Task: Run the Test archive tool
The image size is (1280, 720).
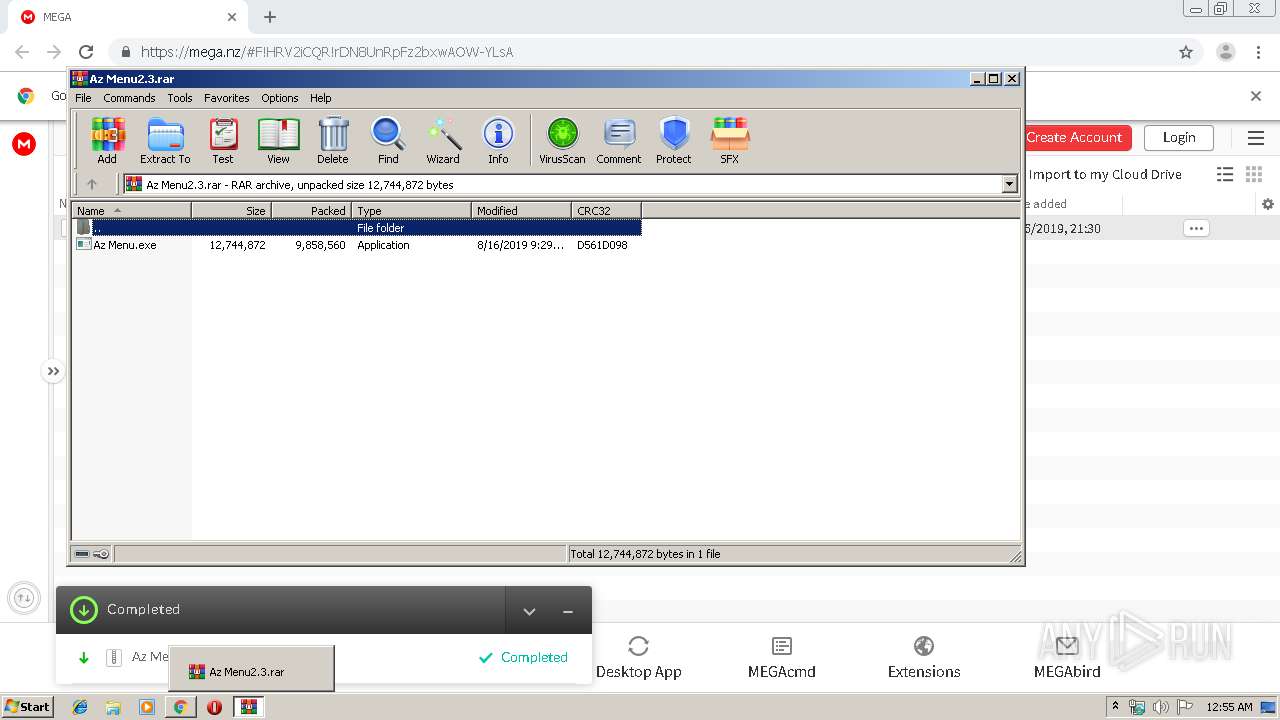Action: pos(223,140)
